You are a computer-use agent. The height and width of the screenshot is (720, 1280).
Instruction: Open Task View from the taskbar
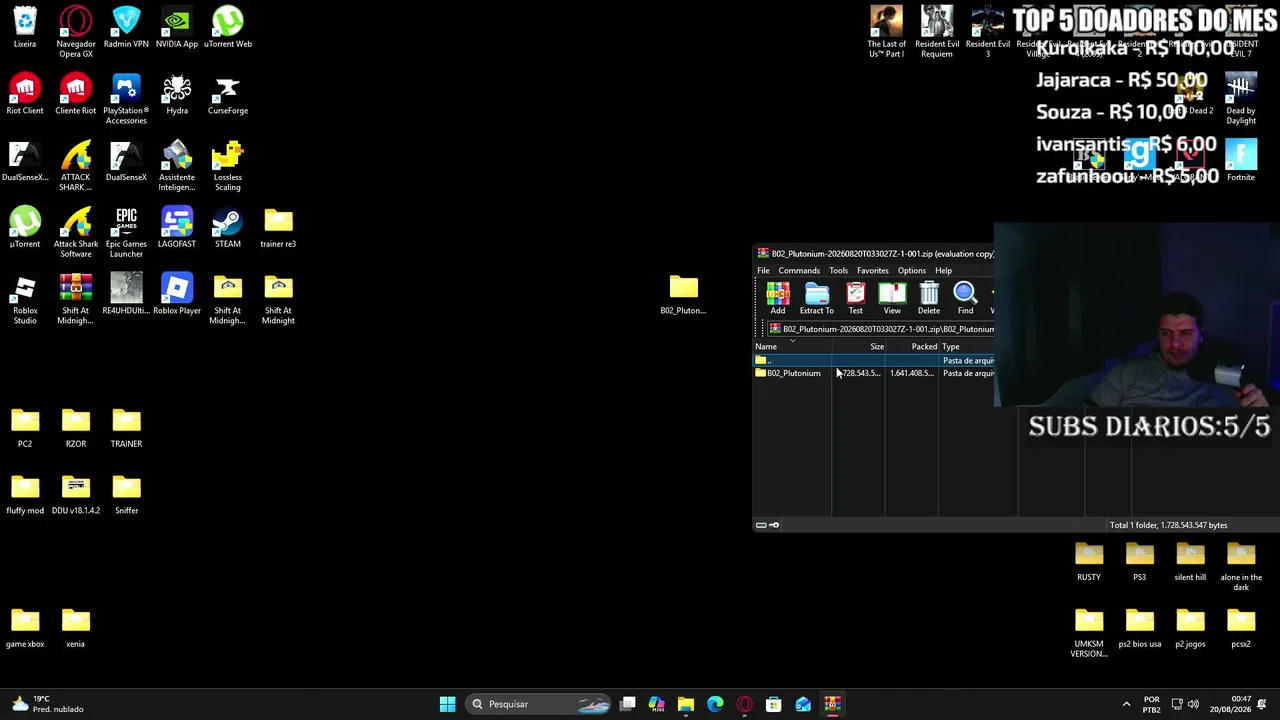627,704
